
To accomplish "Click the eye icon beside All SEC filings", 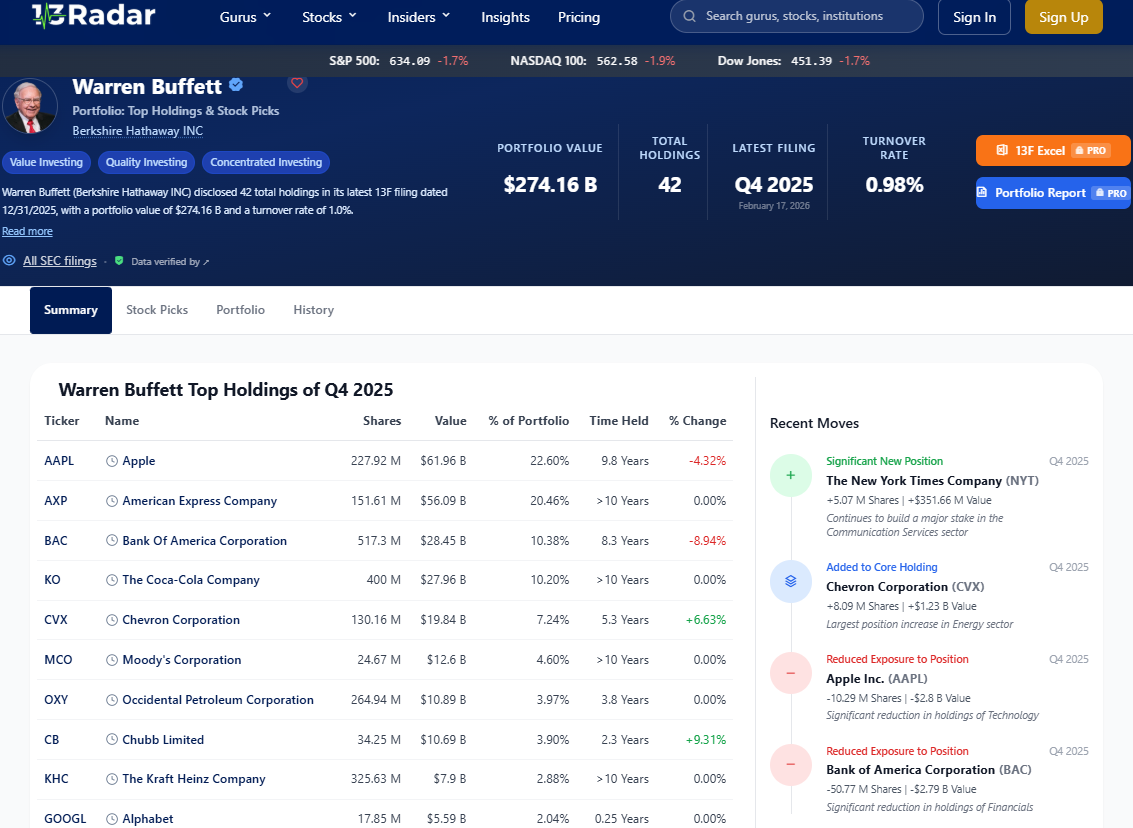I will [x=9, y=260].
